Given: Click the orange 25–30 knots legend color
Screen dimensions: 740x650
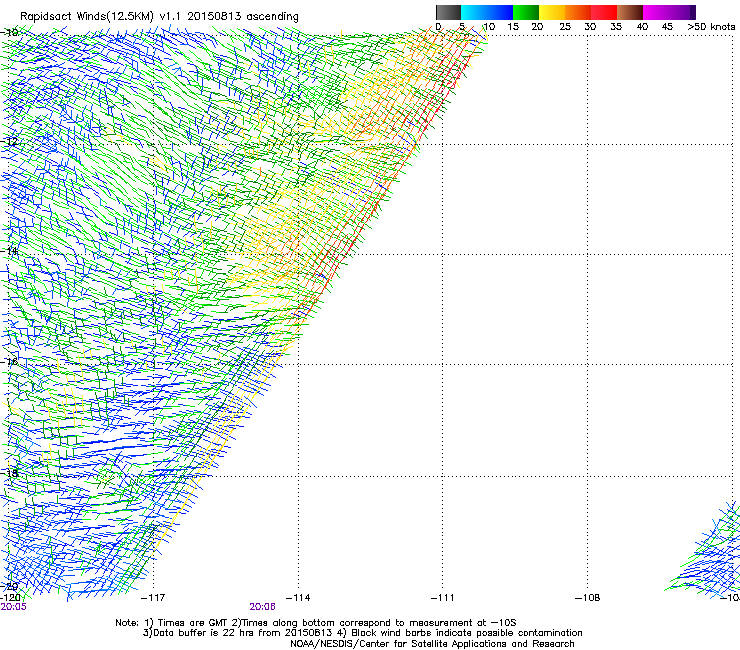Looking at the screenshot, I should pos(578,12).
